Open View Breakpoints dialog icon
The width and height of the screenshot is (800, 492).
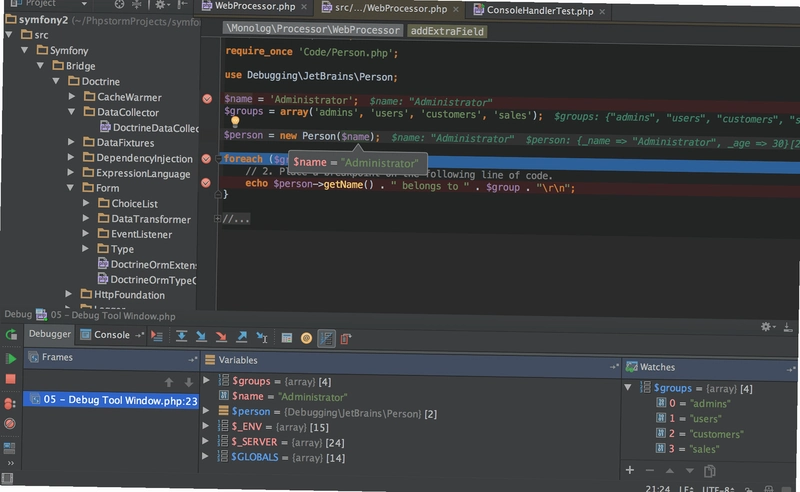(10, 403)
